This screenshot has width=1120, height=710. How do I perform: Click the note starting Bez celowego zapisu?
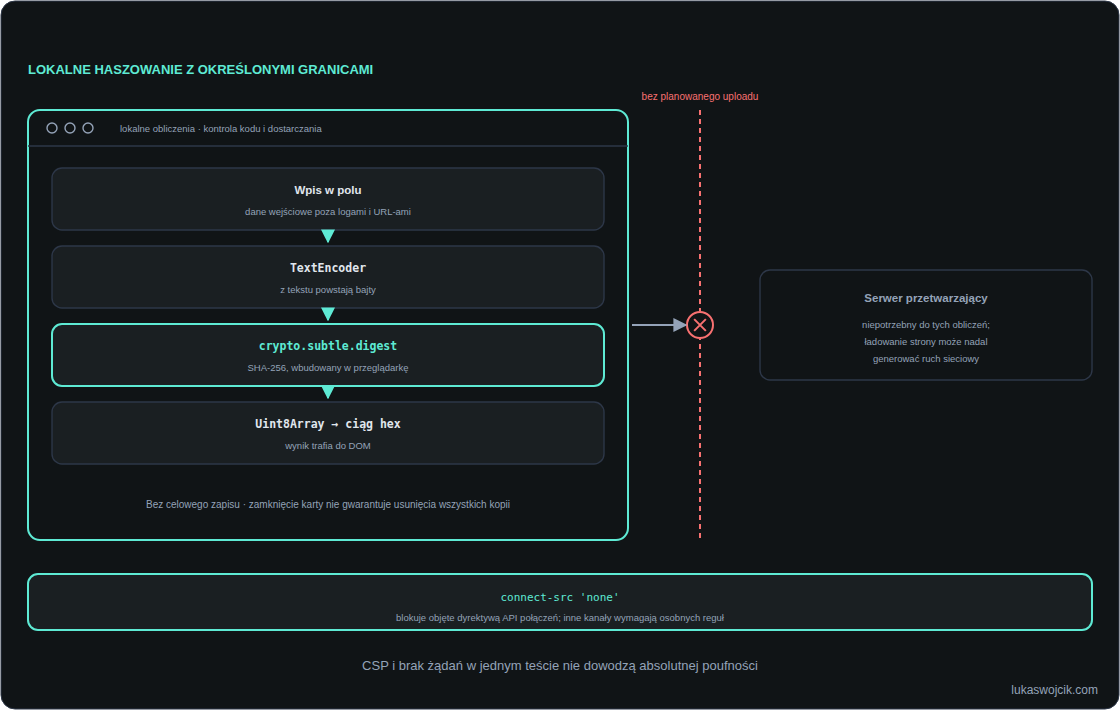[x=328, y=504]
